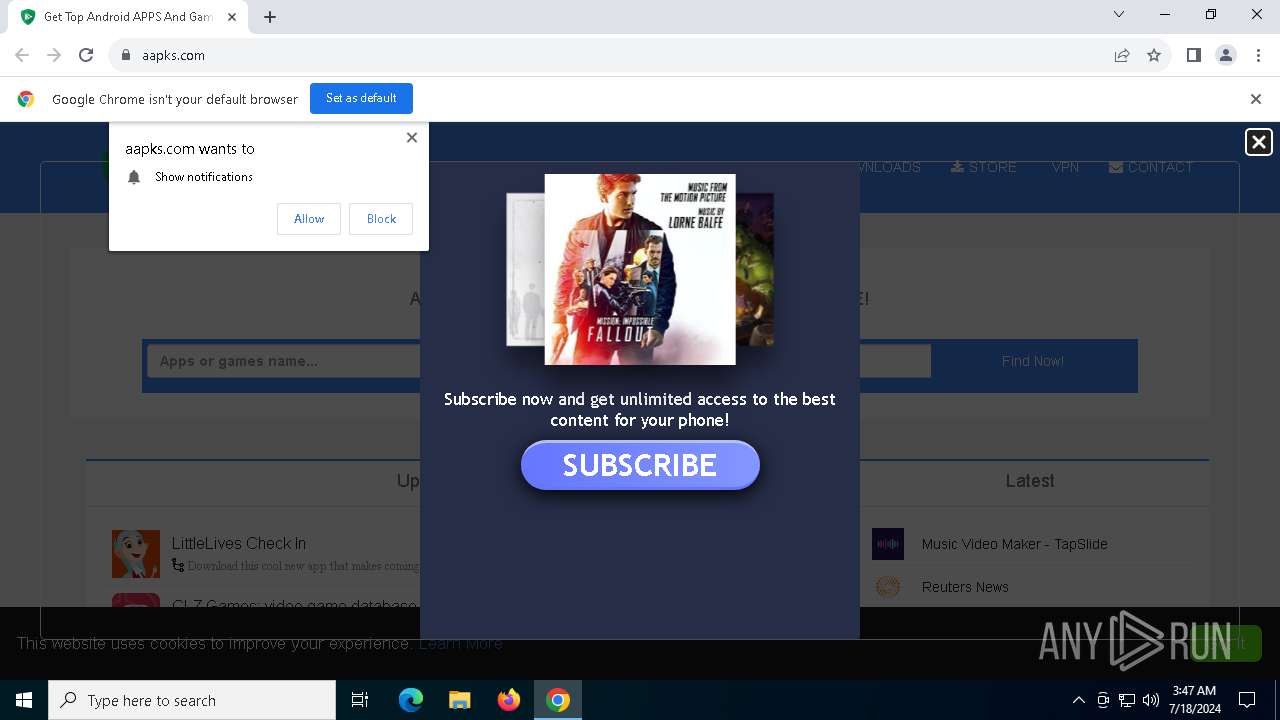Viewport: 1280px width, 720px height.
Task: Open the taskbar clock showing 3:47 AM
Action: (x=1194, y=700)
